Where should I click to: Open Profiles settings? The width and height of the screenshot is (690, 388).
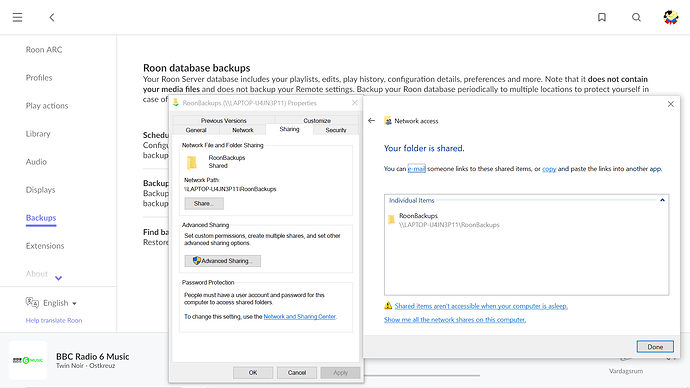[x=39, y=78]
